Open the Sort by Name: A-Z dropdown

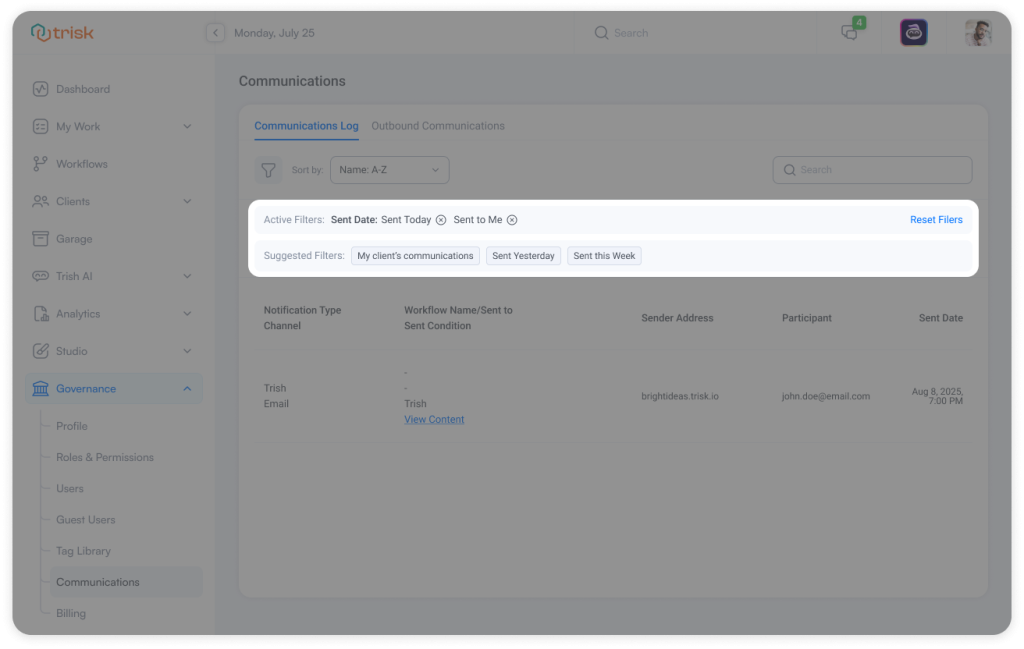pos(389,170)
